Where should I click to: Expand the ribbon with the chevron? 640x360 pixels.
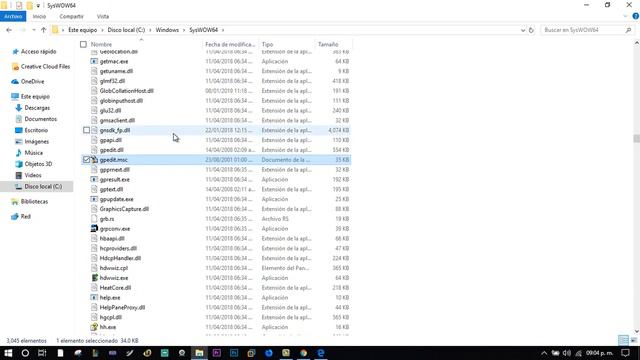[625, 16]
